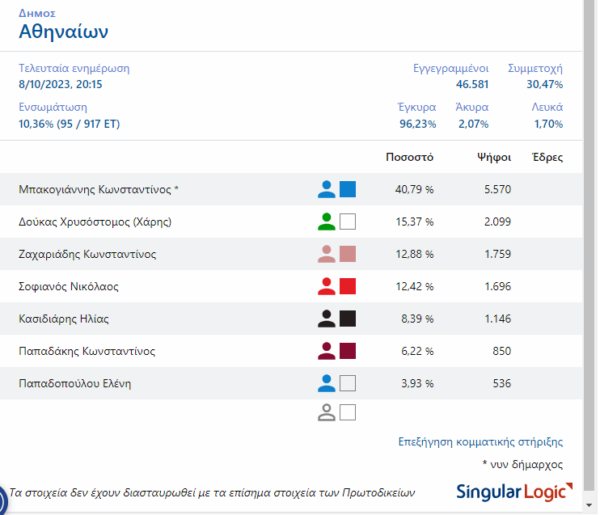This screenshot has height=515, width=600.
Task: Click the maroon person icon beside Παπαδάκης Κωνσταντίνος
Action: tap(326, 351)
